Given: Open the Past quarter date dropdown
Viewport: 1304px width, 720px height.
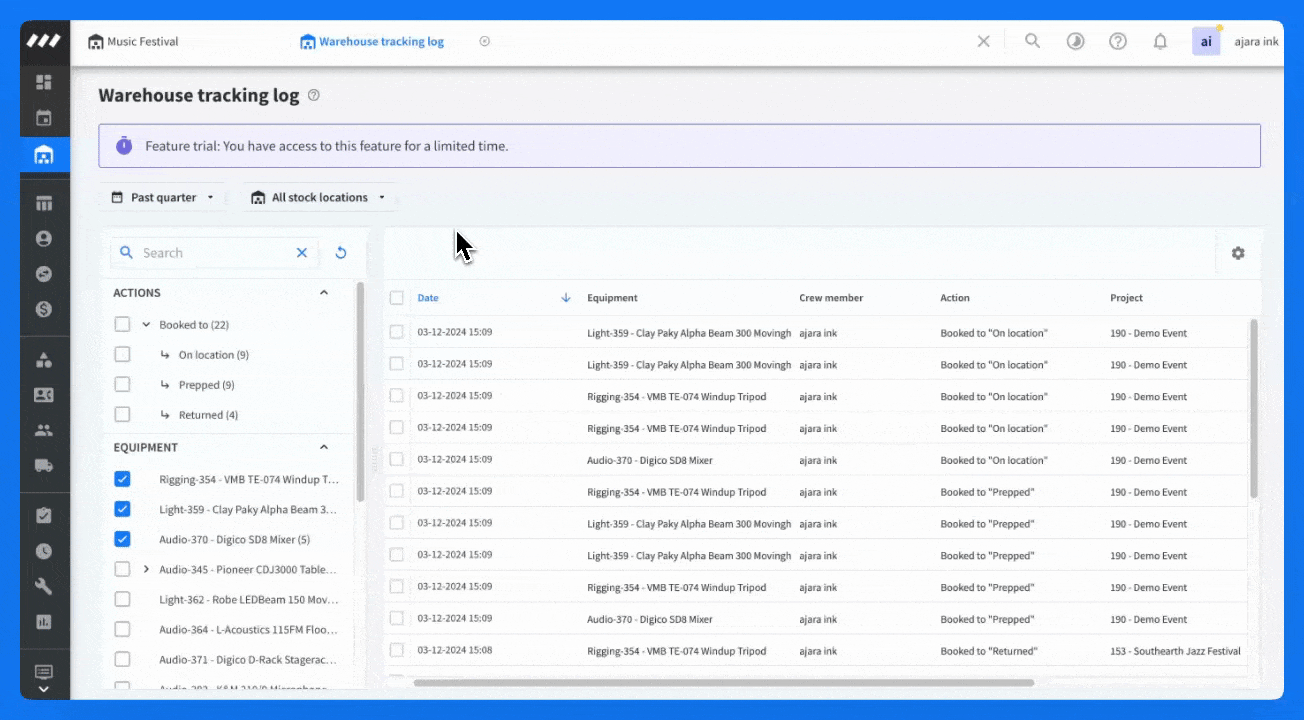Looking at the screenshot, I should point(163,197).
